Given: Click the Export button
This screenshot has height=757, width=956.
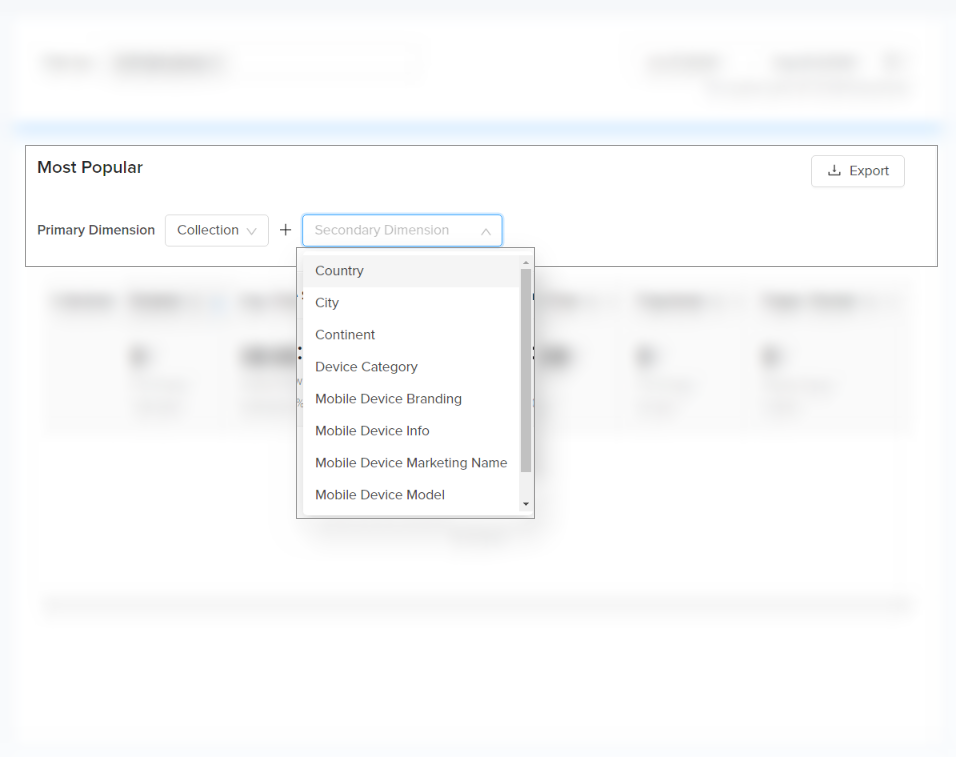Looking at the screenshot, I should click(x=857, y=171).
